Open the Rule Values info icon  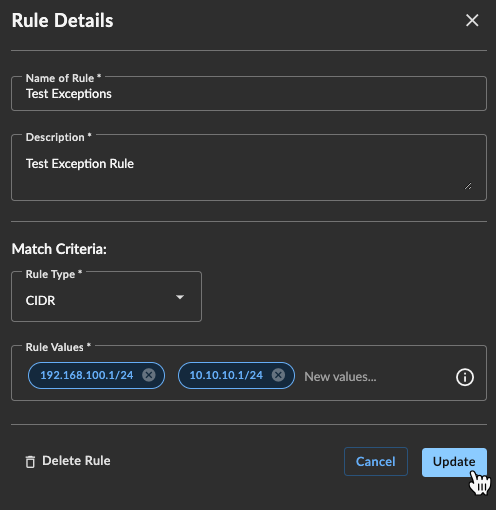point(465,377)
